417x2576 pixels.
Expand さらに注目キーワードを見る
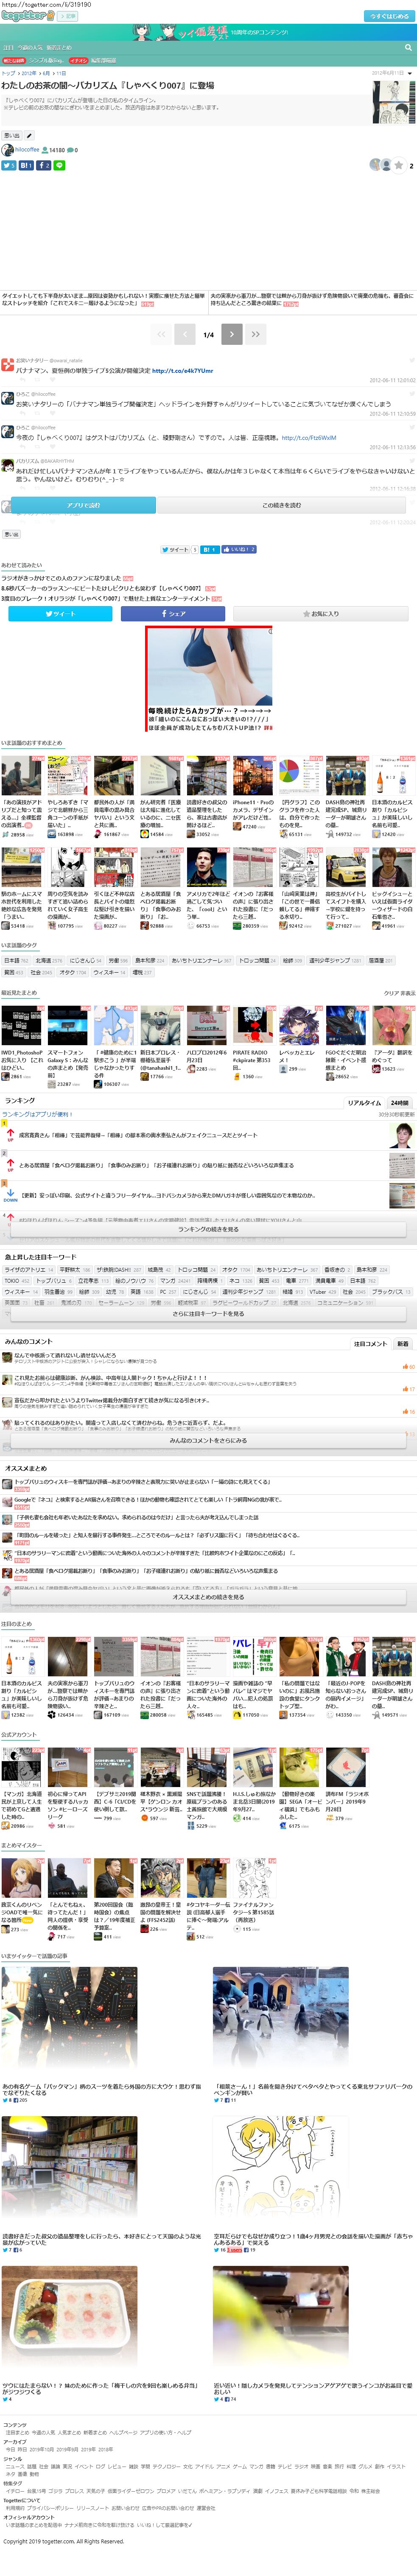click(208, 1314)
